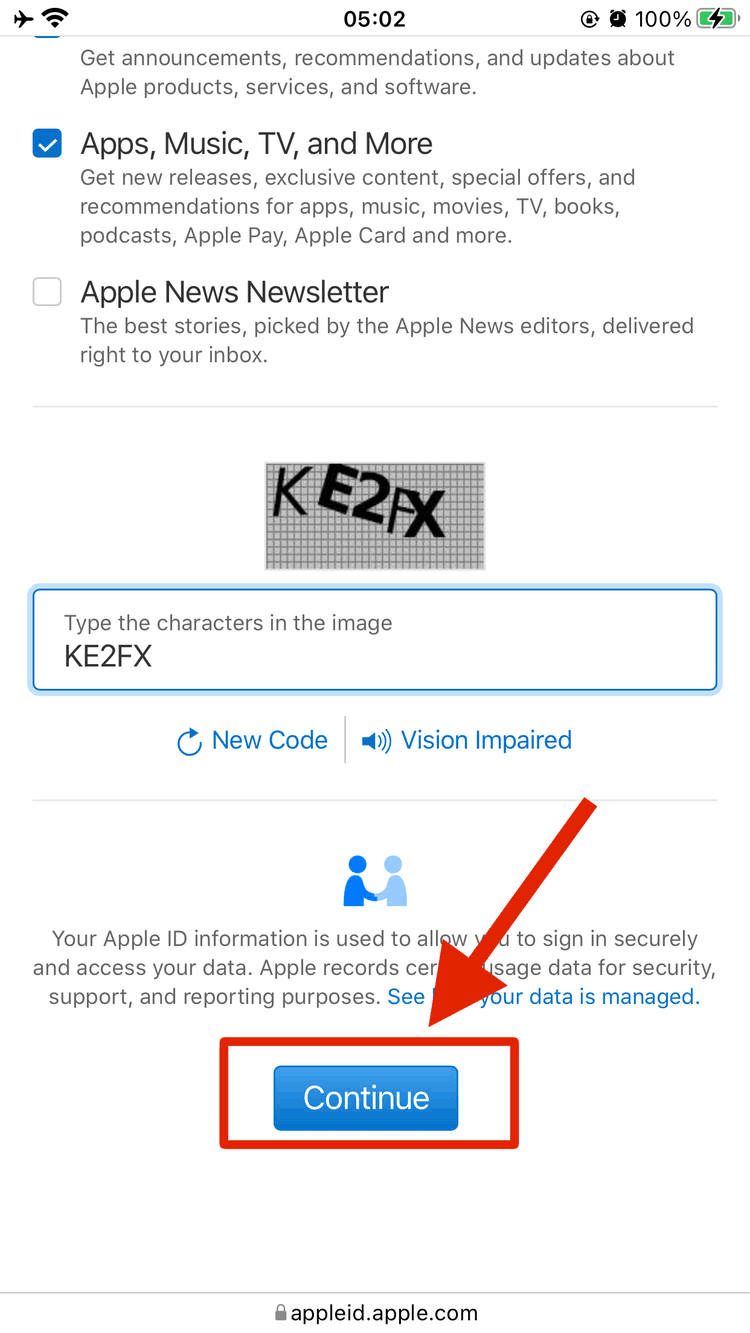Tap the battery charging icon
Image resolution: width=750 pixels, height=1333 pixels.
click(x=717, y=18)
